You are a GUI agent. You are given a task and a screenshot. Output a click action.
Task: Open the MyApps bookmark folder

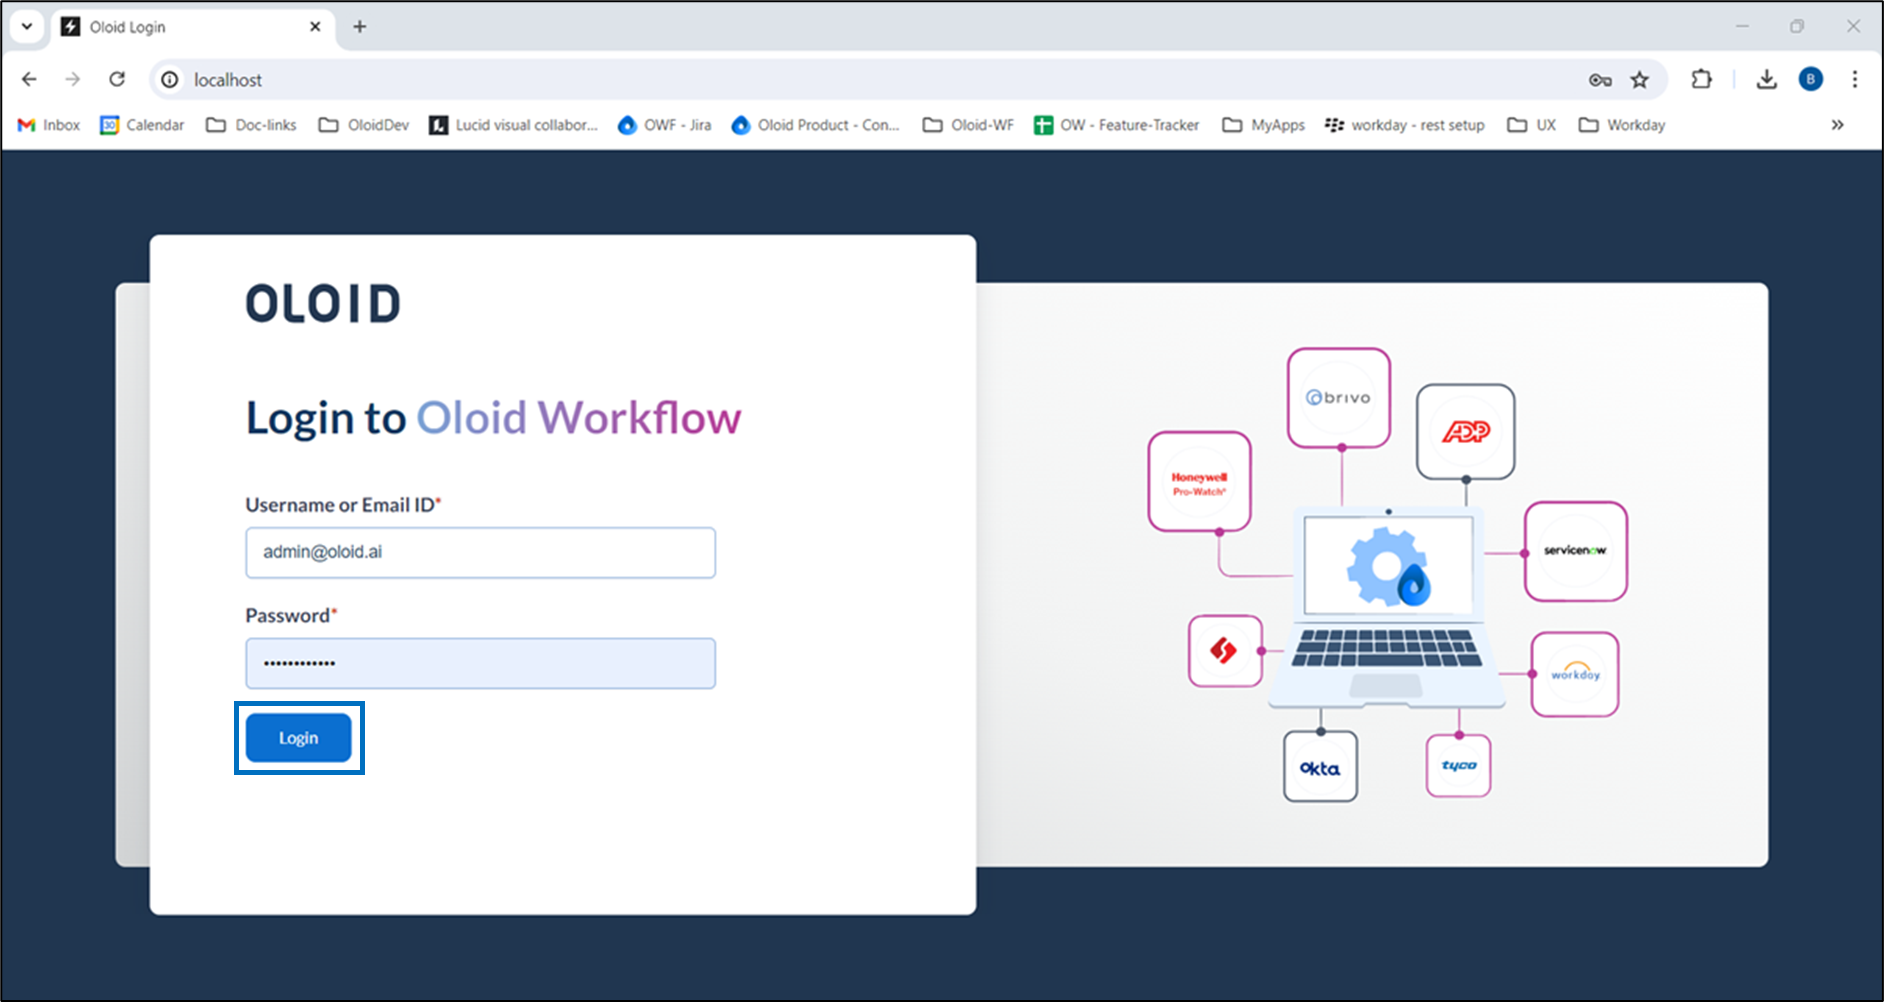click(x=1264, y=125)
